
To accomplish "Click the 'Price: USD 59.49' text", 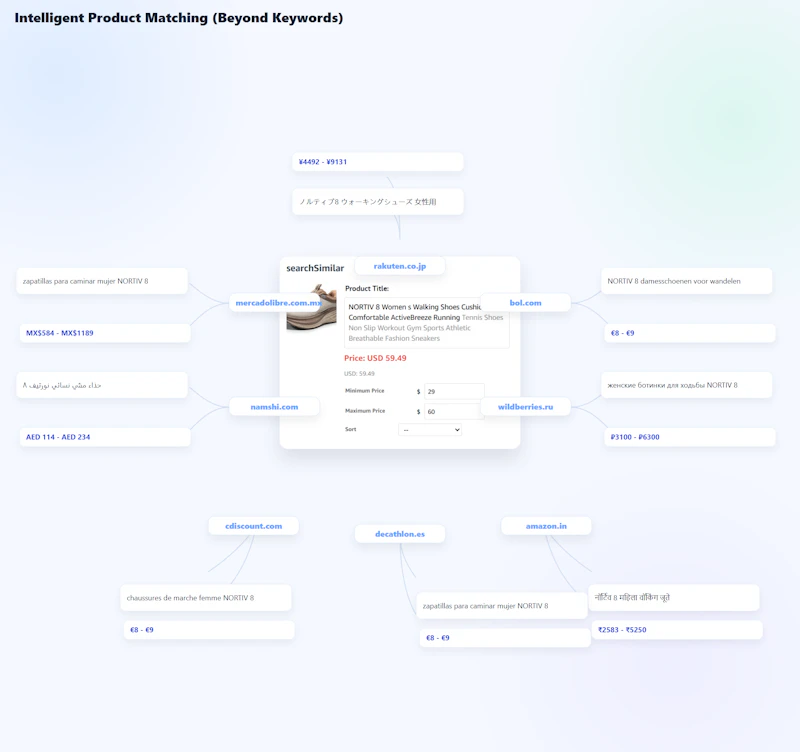I will 375,358.
